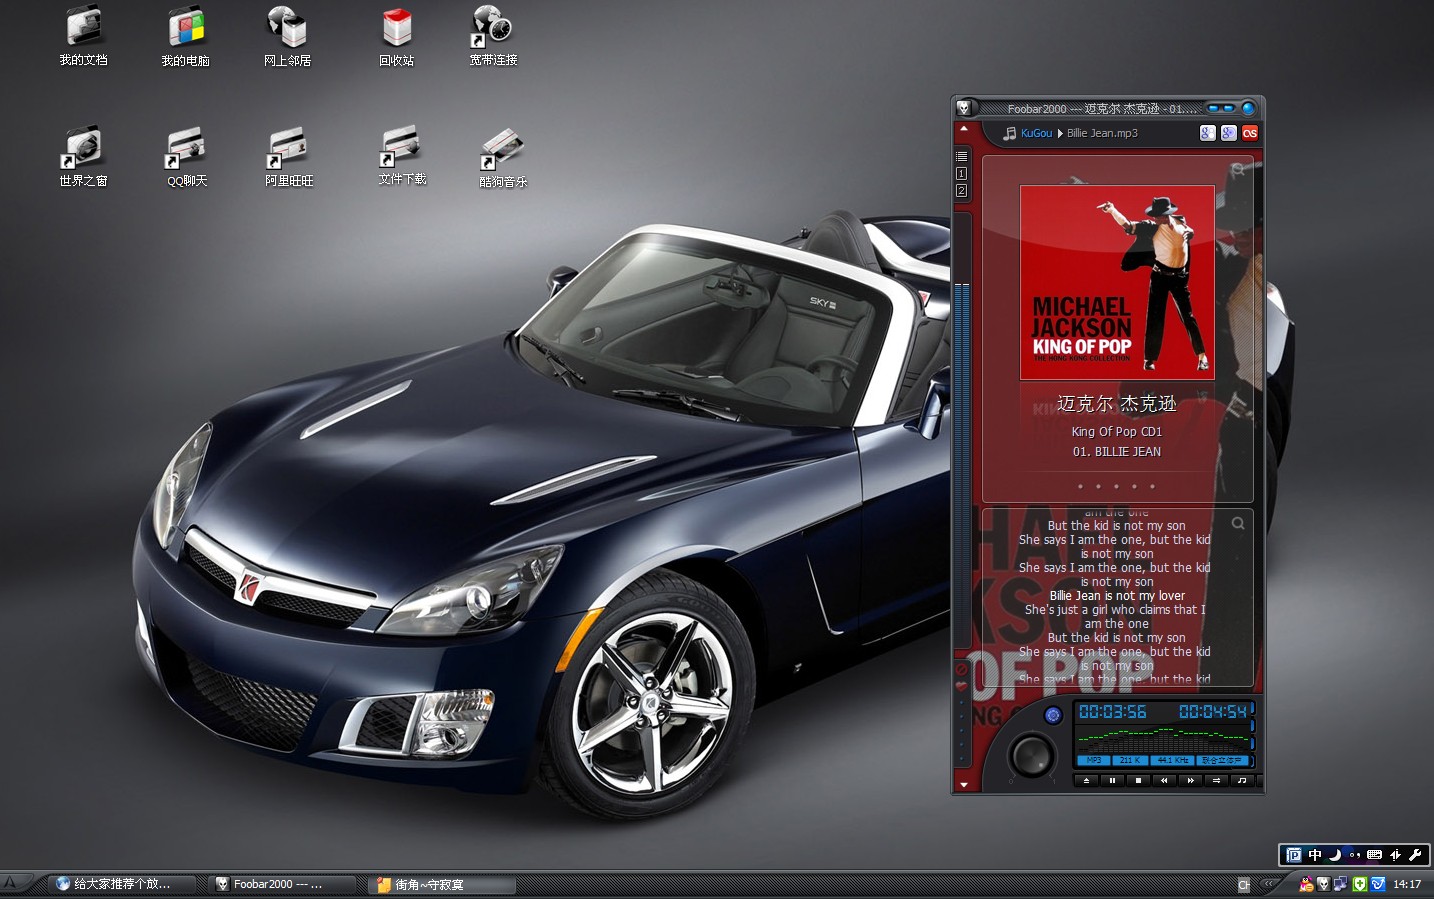Open the 回收站 recycle bin icon

(397, 36)
